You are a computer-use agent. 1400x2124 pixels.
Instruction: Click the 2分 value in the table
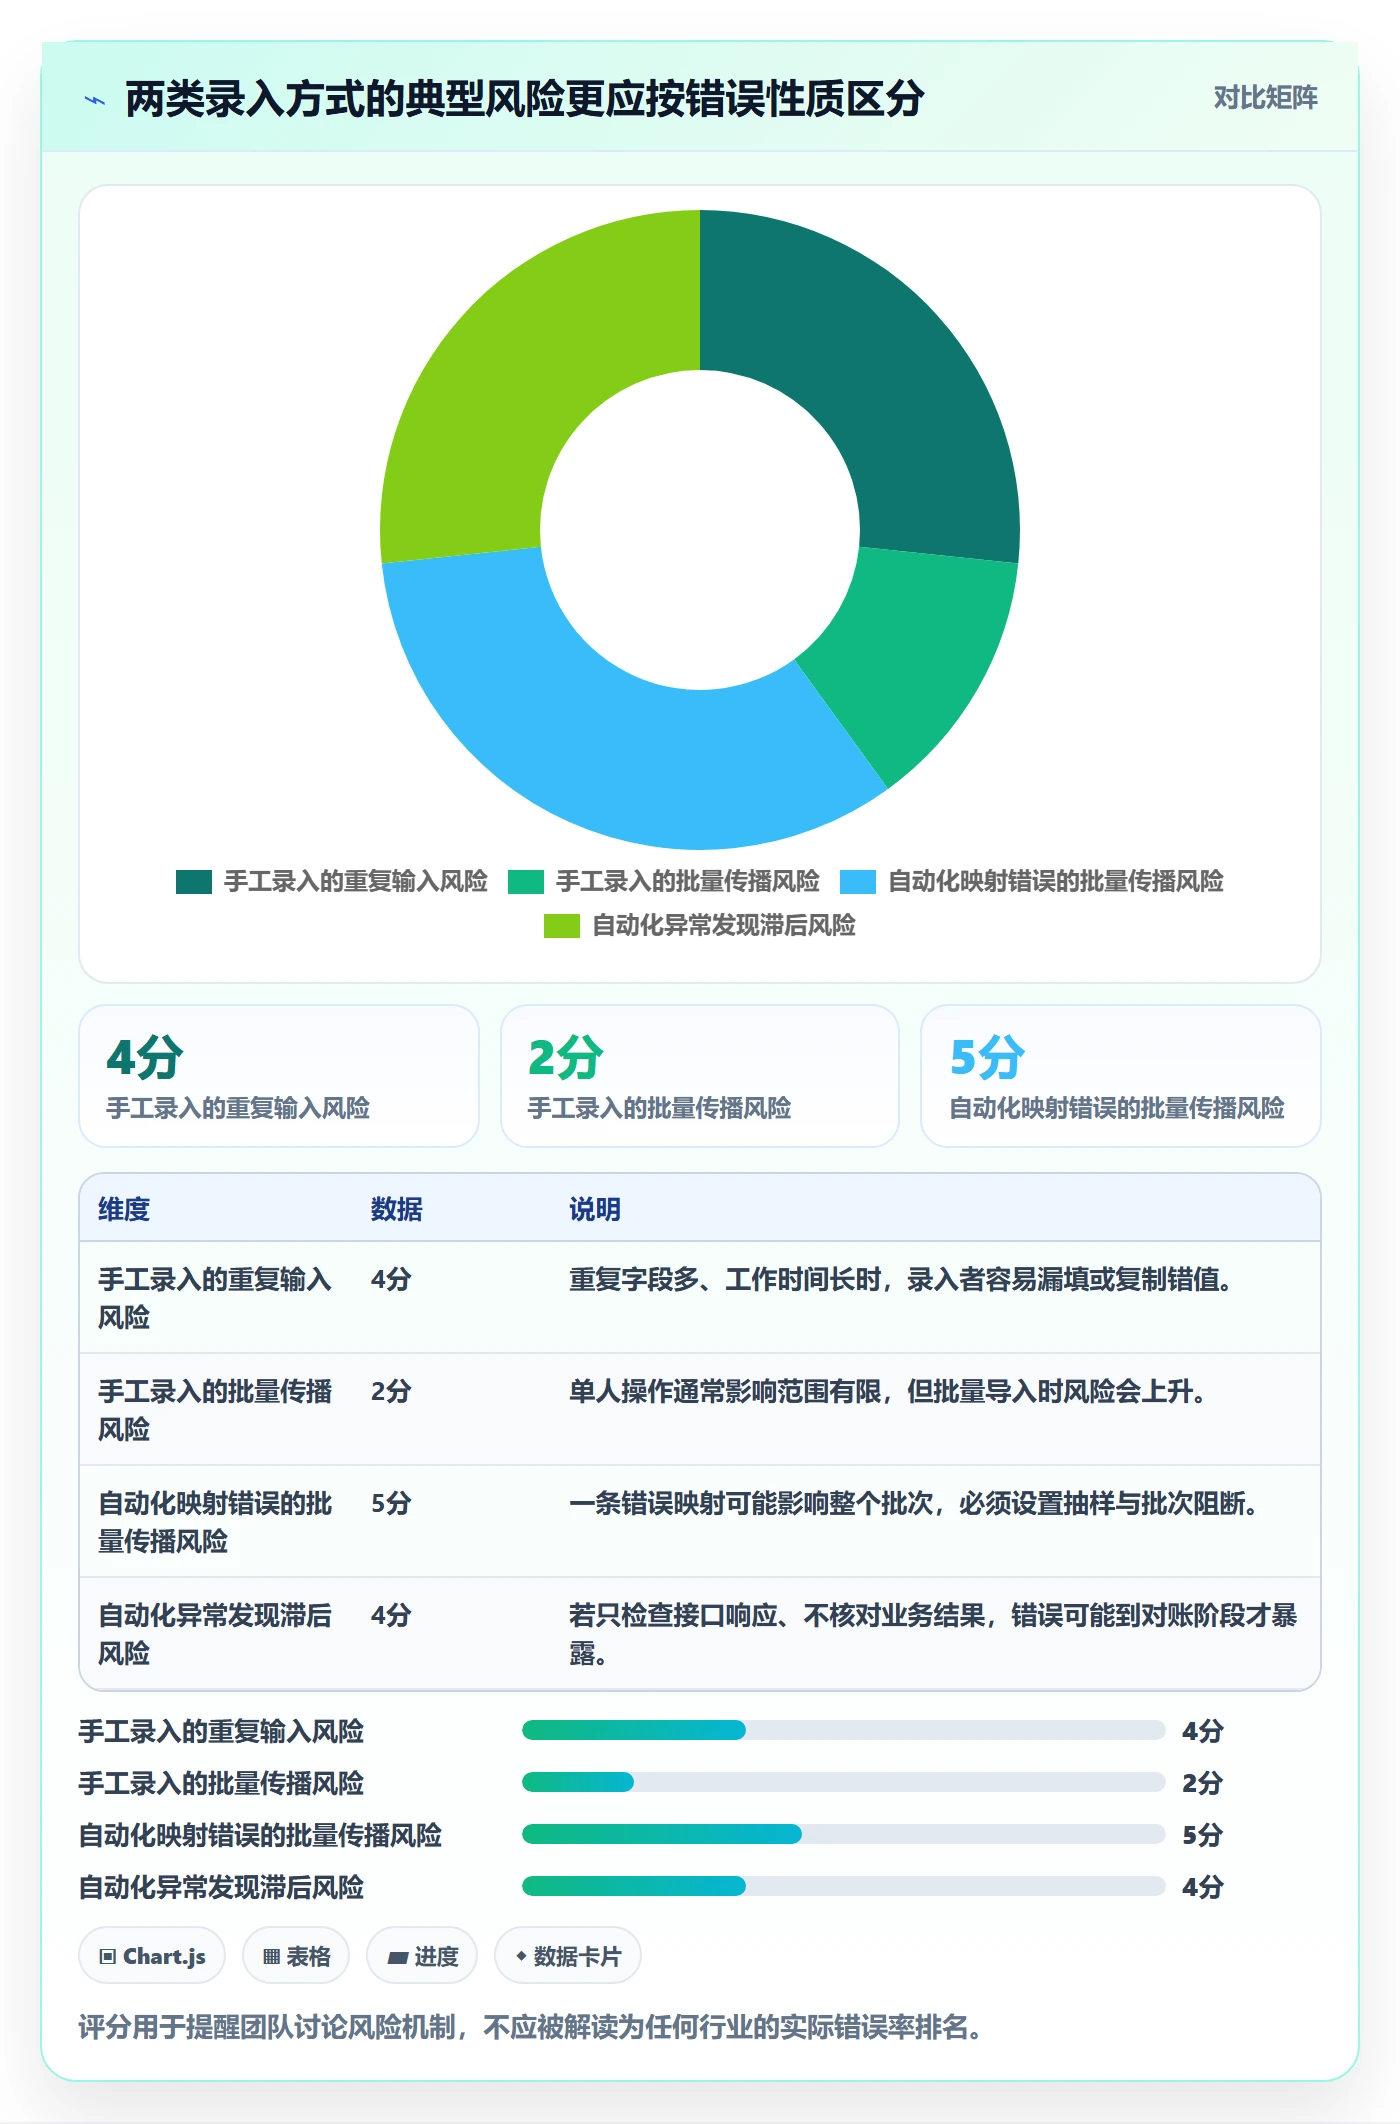click(391, 1391)
